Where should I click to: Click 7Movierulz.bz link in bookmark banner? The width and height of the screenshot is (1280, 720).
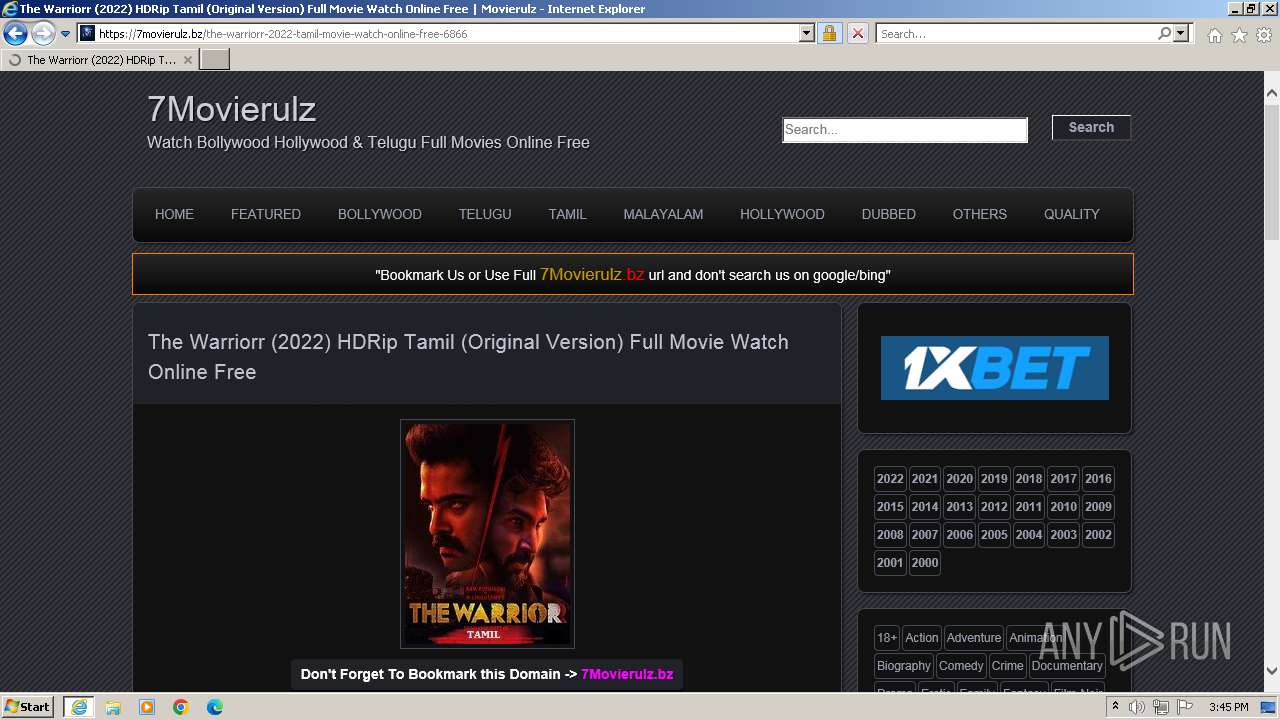[592, 274]
